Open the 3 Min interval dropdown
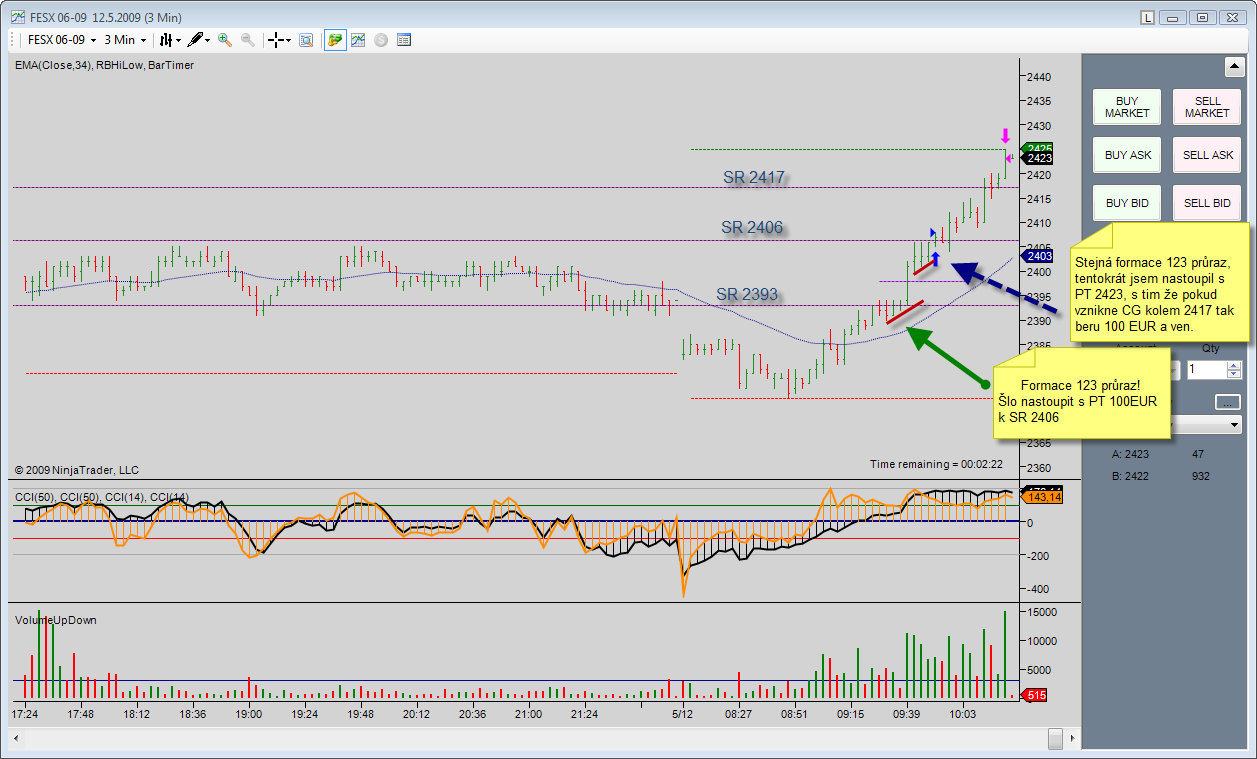 (x=125, y=40)
